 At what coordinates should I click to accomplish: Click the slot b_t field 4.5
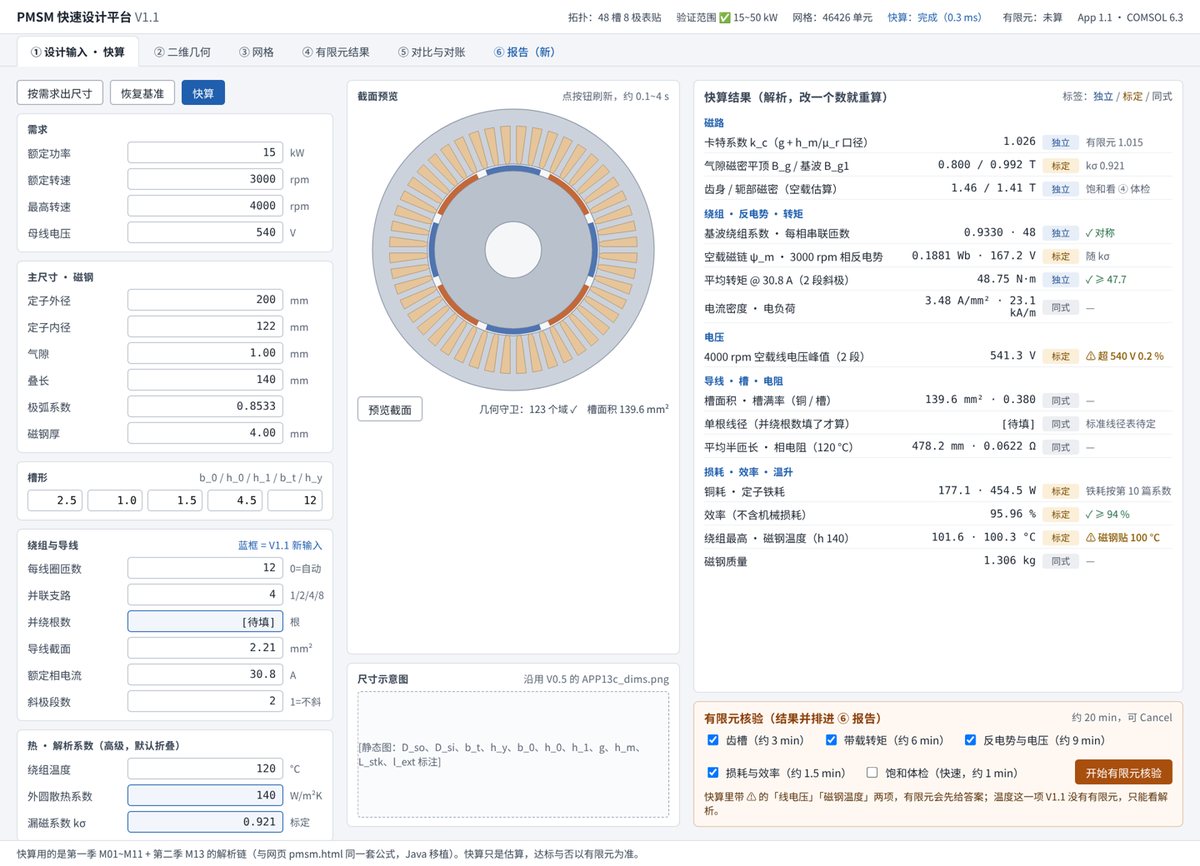point(235,500)
